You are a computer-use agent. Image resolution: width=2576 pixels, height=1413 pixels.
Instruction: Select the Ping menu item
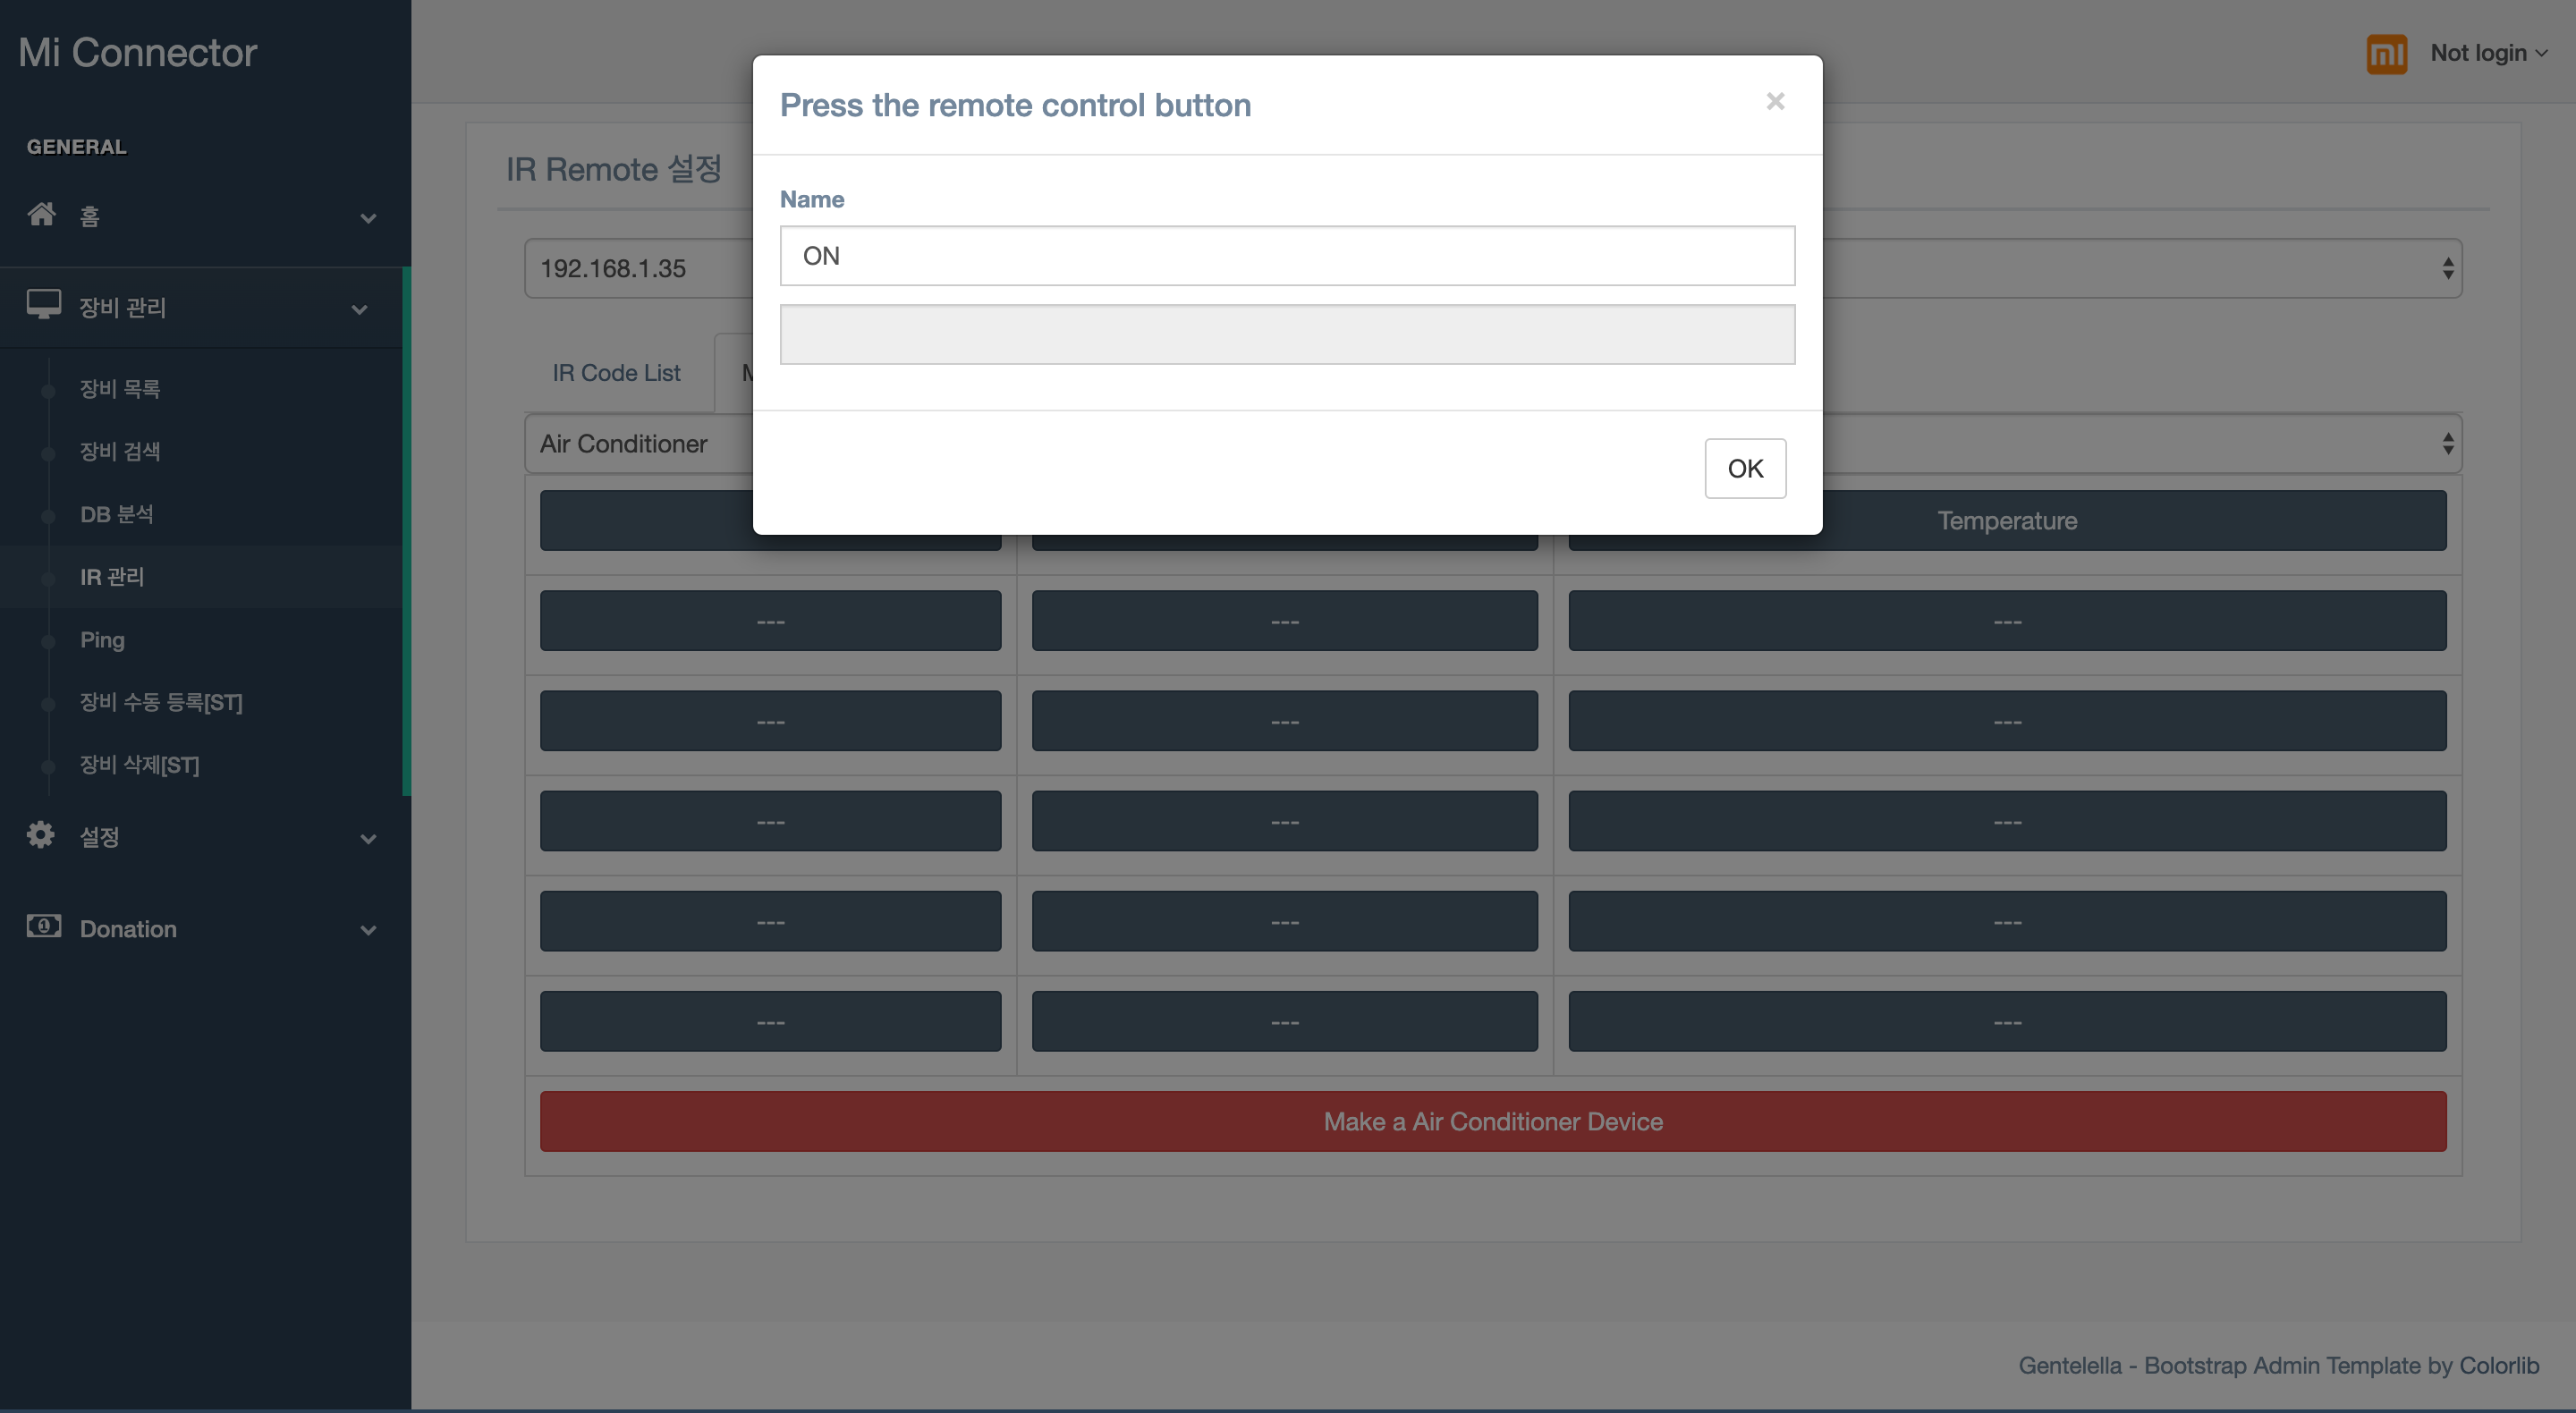pos(102,640)
